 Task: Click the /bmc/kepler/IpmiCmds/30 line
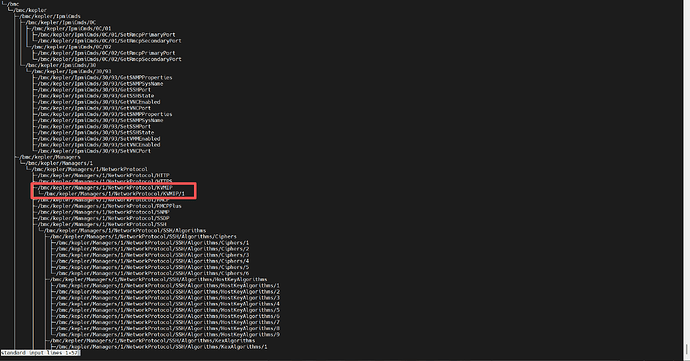(x=61, y=66)
